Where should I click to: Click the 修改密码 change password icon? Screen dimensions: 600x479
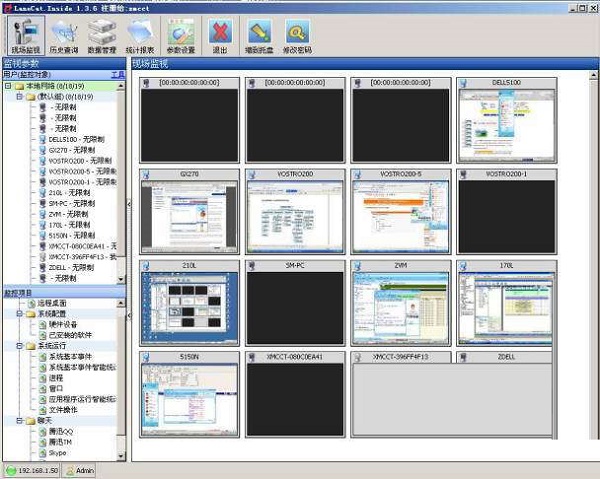[x=298, y=35]
